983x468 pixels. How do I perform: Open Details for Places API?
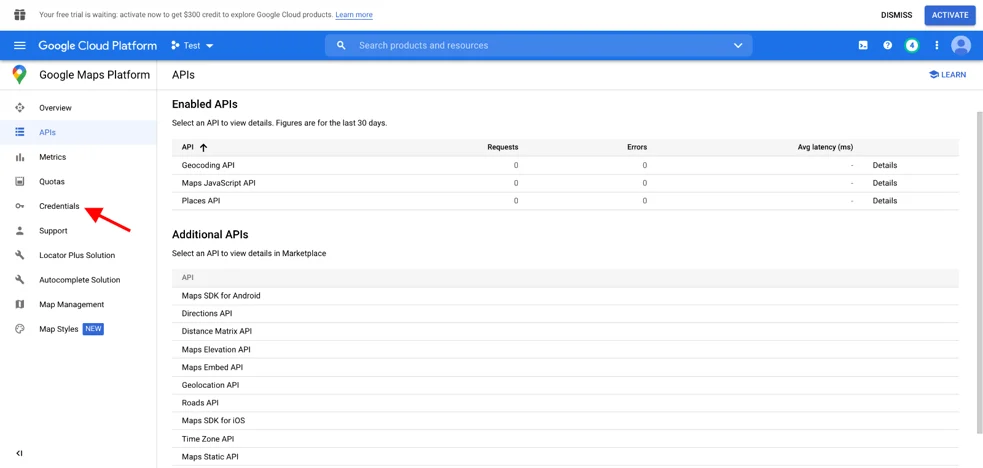[885, 200]
